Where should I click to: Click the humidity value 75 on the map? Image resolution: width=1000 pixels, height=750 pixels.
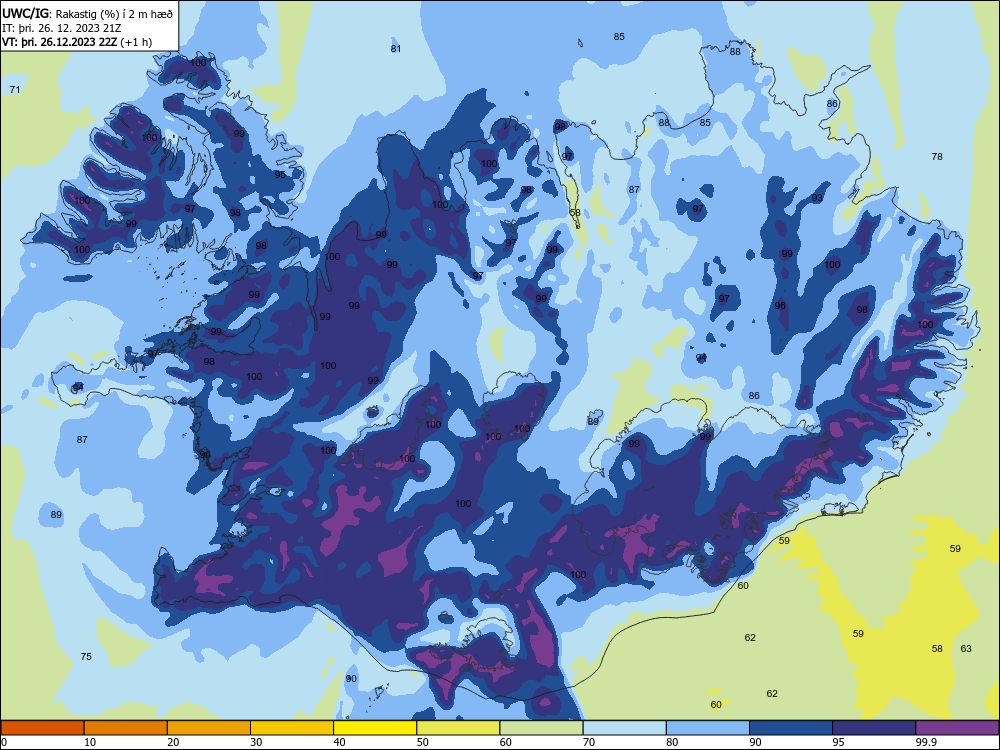(86, 656)
